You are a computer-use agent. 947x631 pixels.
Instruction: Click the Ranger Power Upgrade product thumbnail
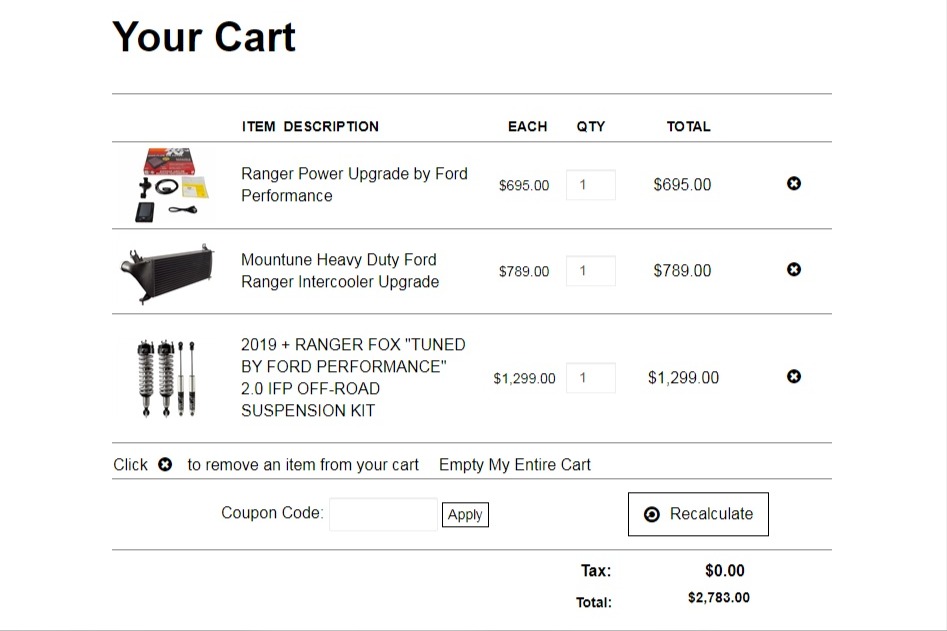[x=168, y=185]
